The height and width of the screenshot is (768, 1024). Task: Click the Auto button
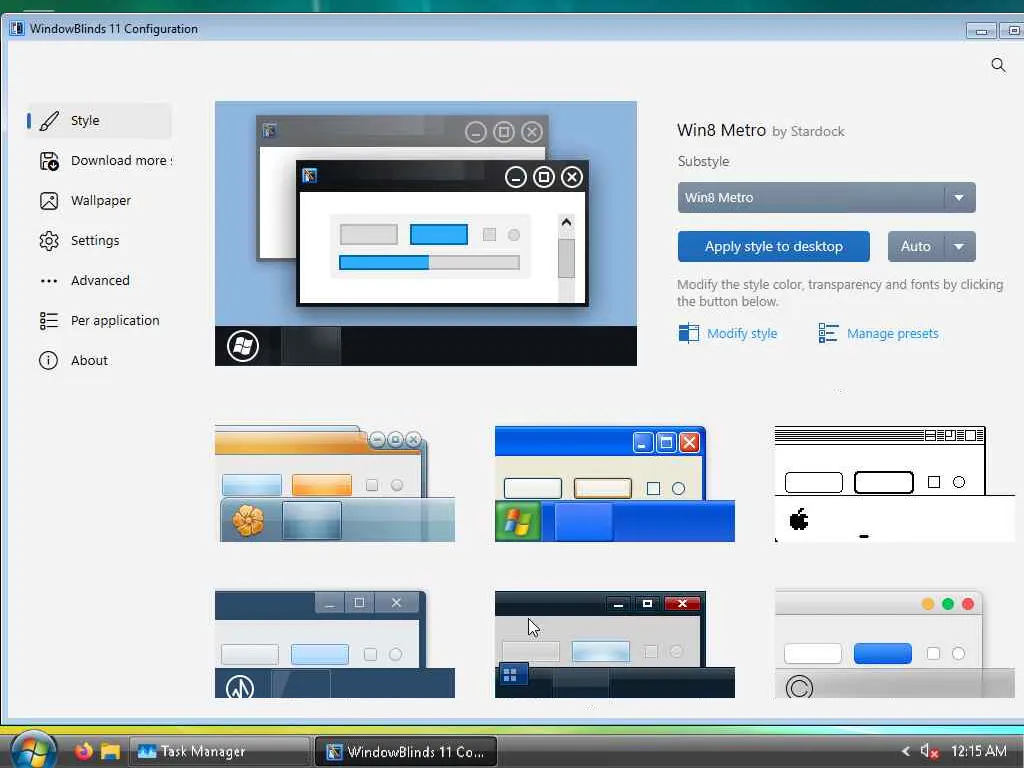click(x=916, y=246)
